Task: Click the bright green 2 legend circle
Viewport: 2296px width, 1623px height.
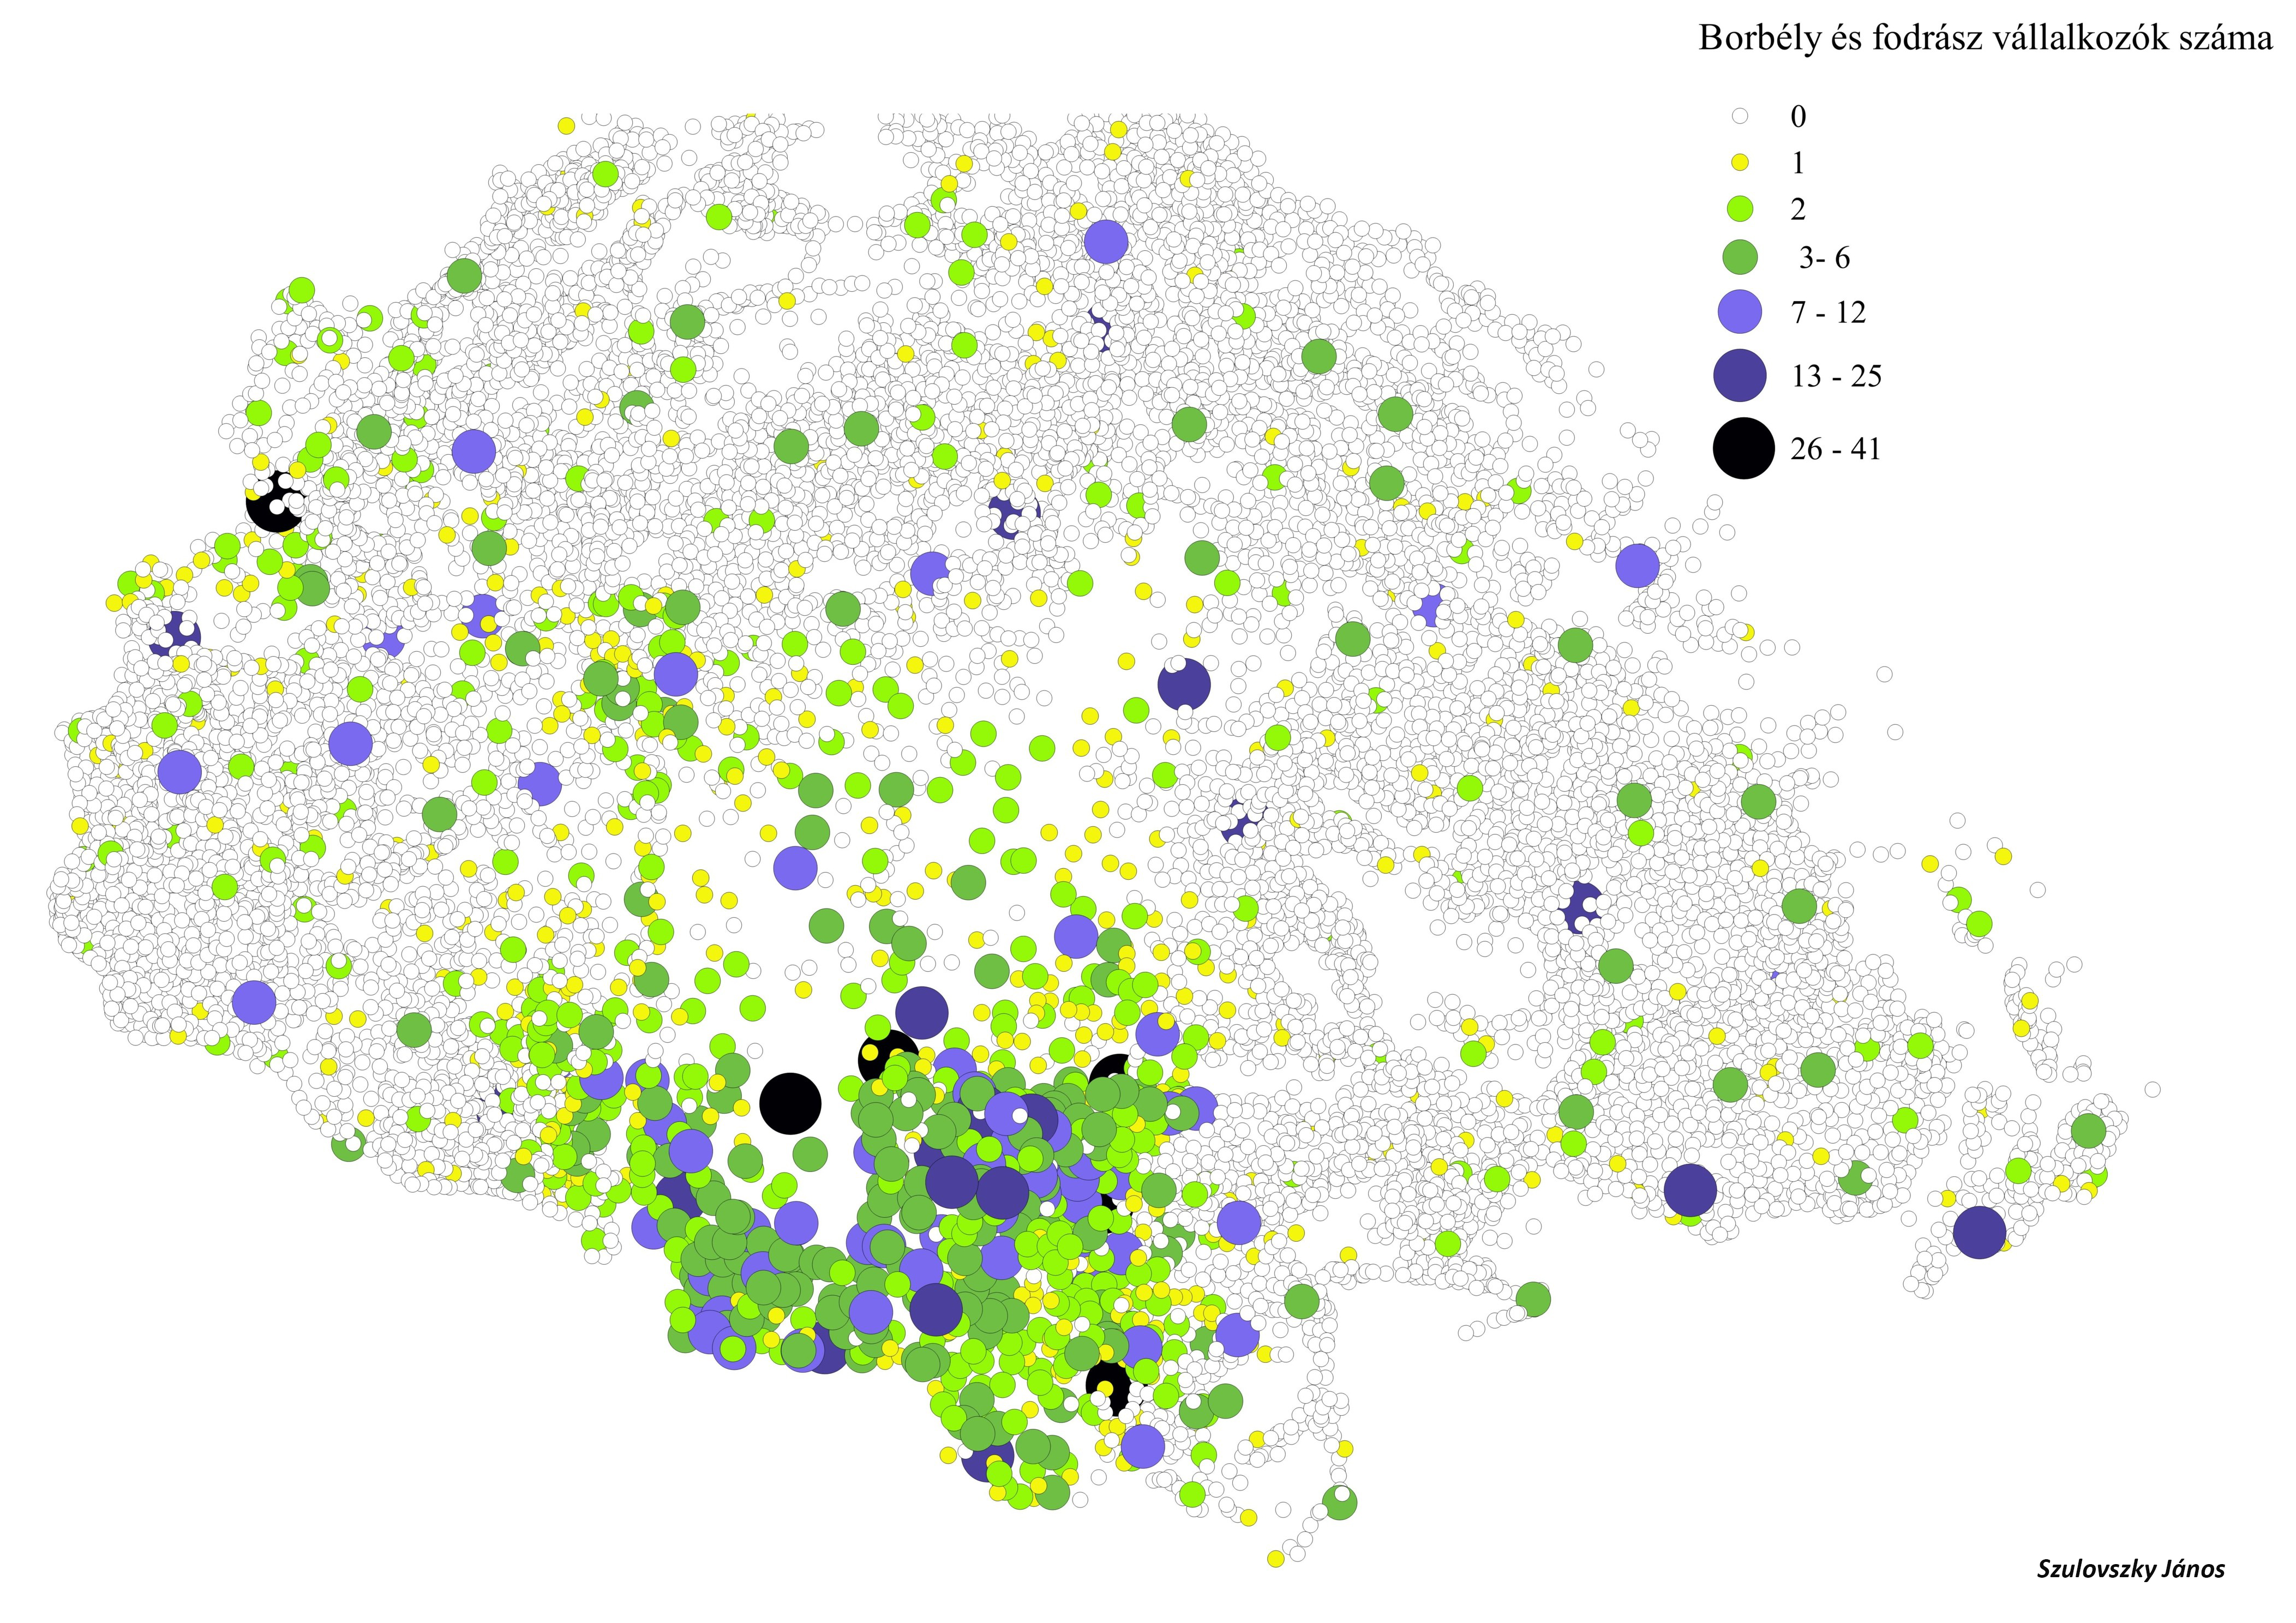Action: pos(1739,208)
